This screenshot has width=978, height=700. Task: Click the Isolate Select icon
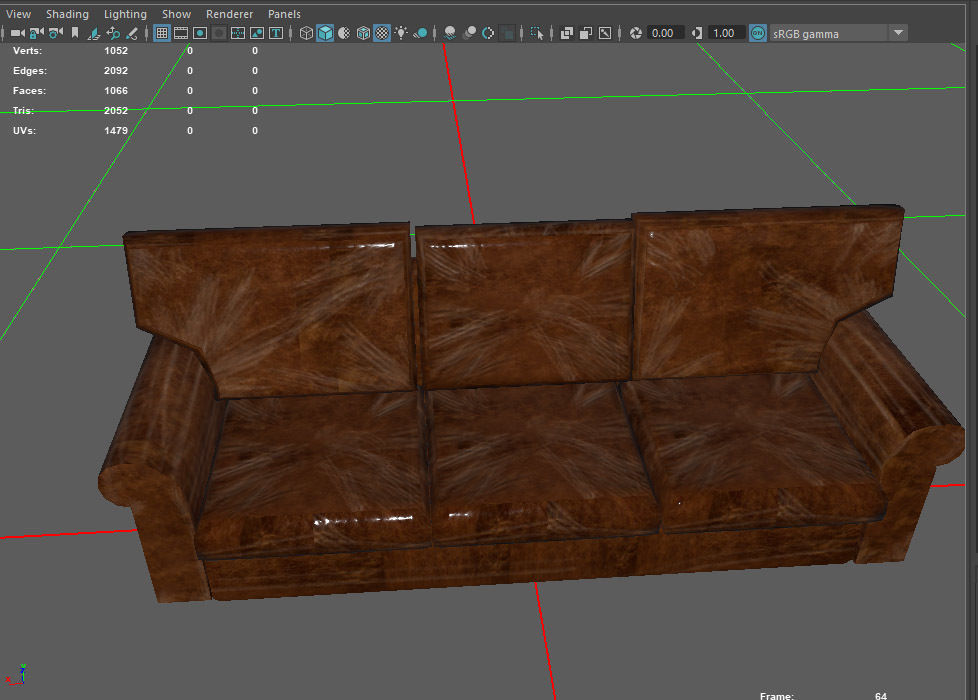(536, 33)
